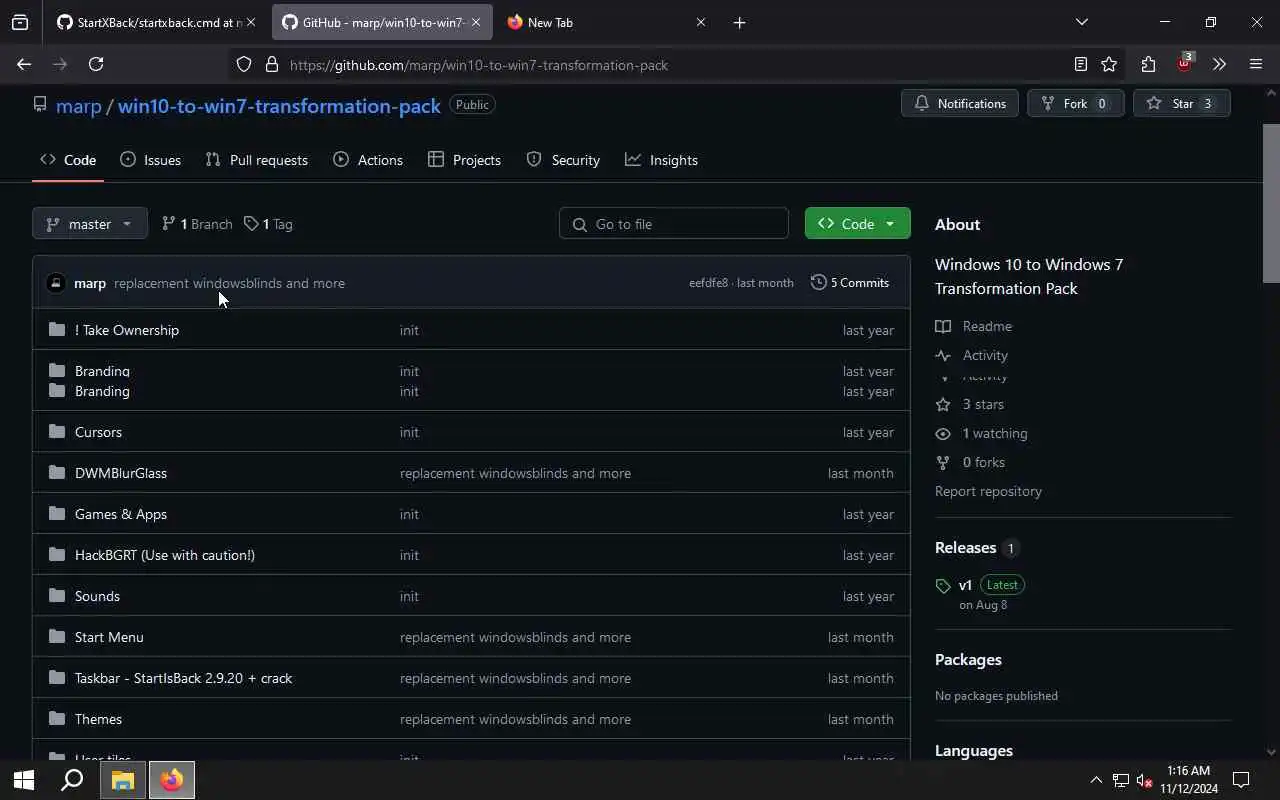Open commit hash eefdfe8
The width and height of the screenshot is (1280, 800).
click(x=708, y=283)
